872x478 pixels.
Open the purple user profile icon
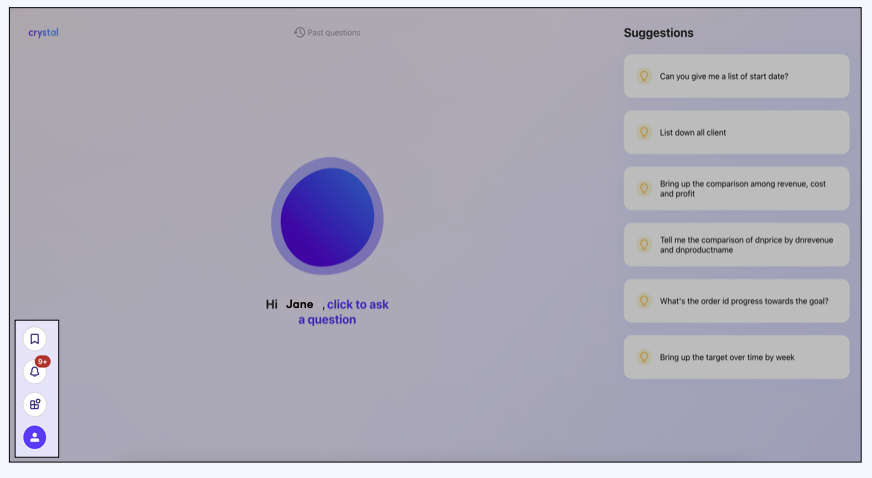tap(35, 437)
